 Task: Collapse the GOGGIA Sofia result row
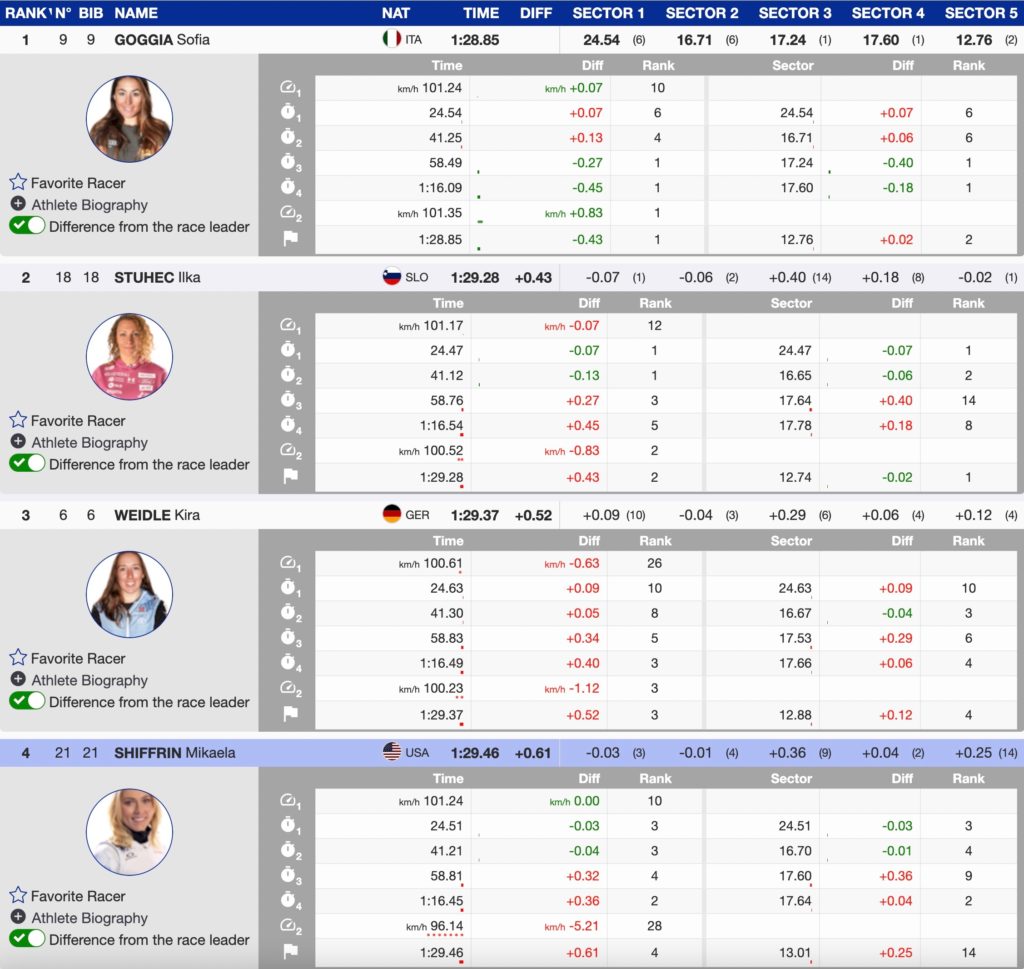pos(161,40)
